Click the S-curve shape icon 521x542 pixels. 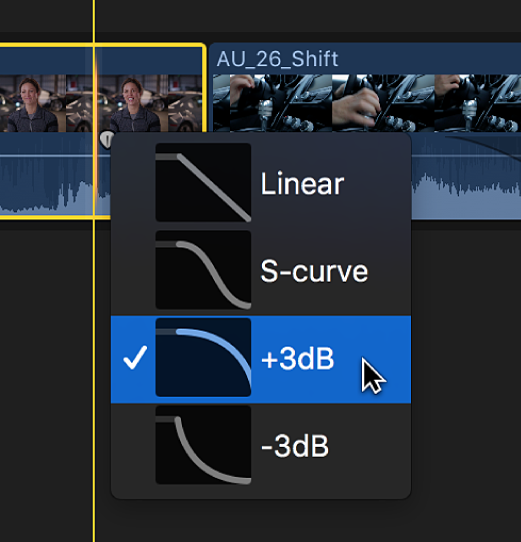203,270
